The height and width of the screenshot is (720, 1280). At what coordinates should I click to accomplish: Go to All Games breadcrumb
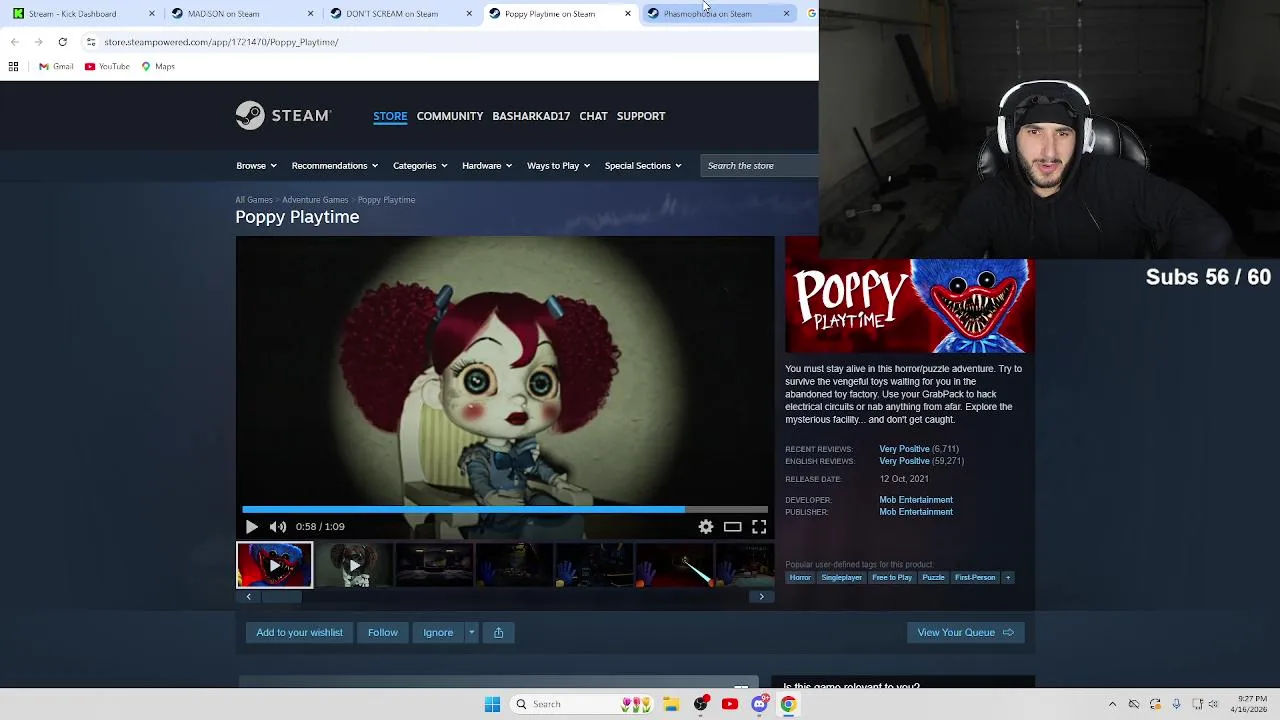point(254,200)
